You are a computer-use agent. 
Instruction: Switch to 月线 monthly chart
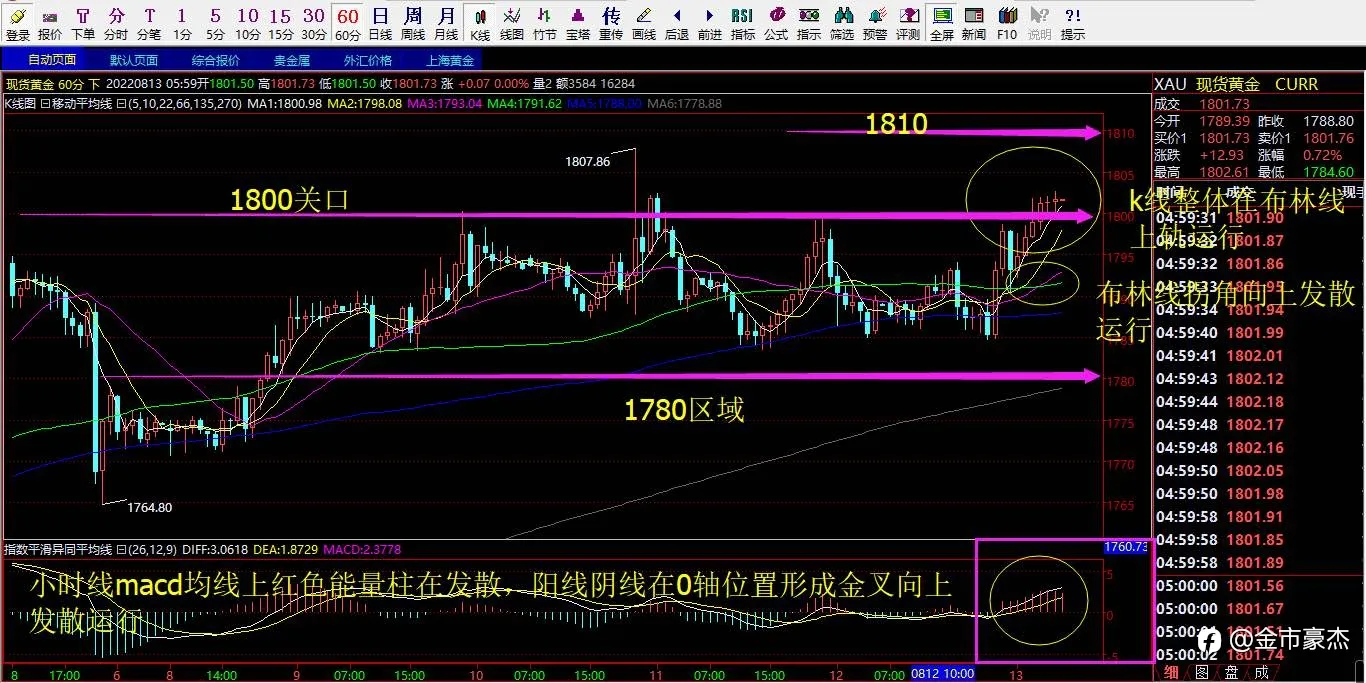tap(447, 22)
